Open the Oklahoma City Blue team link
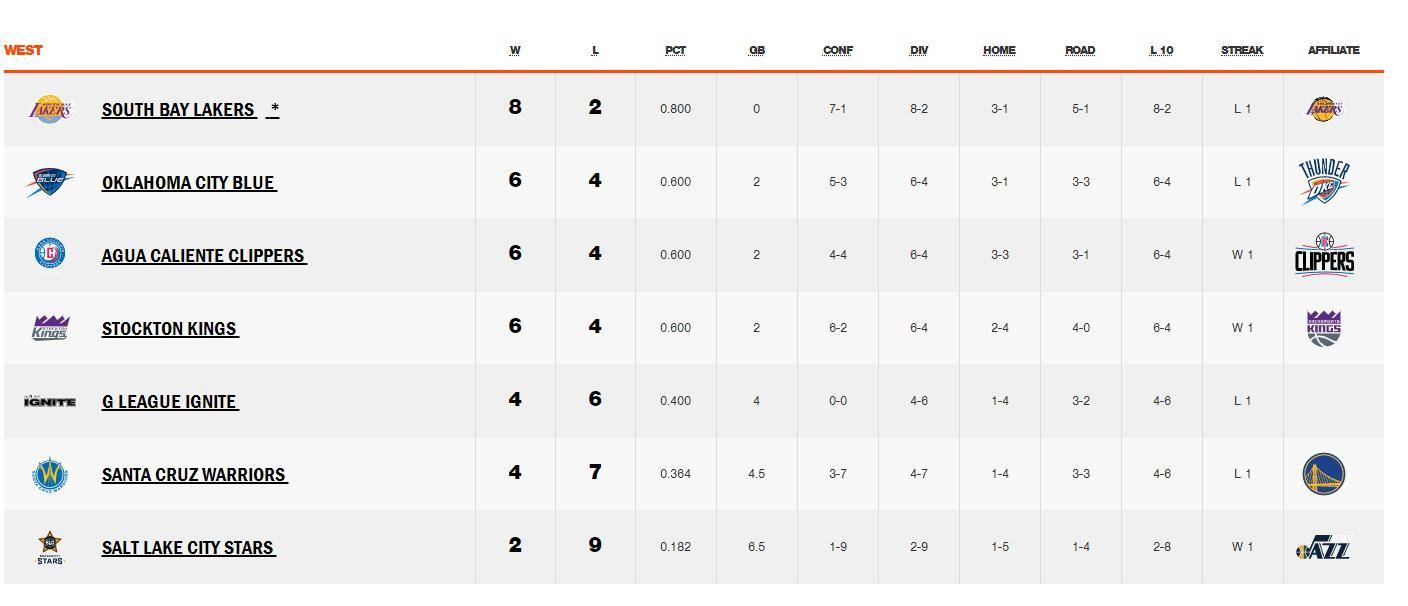Viewport: 1408px width, 606px height. pos(189,183)
